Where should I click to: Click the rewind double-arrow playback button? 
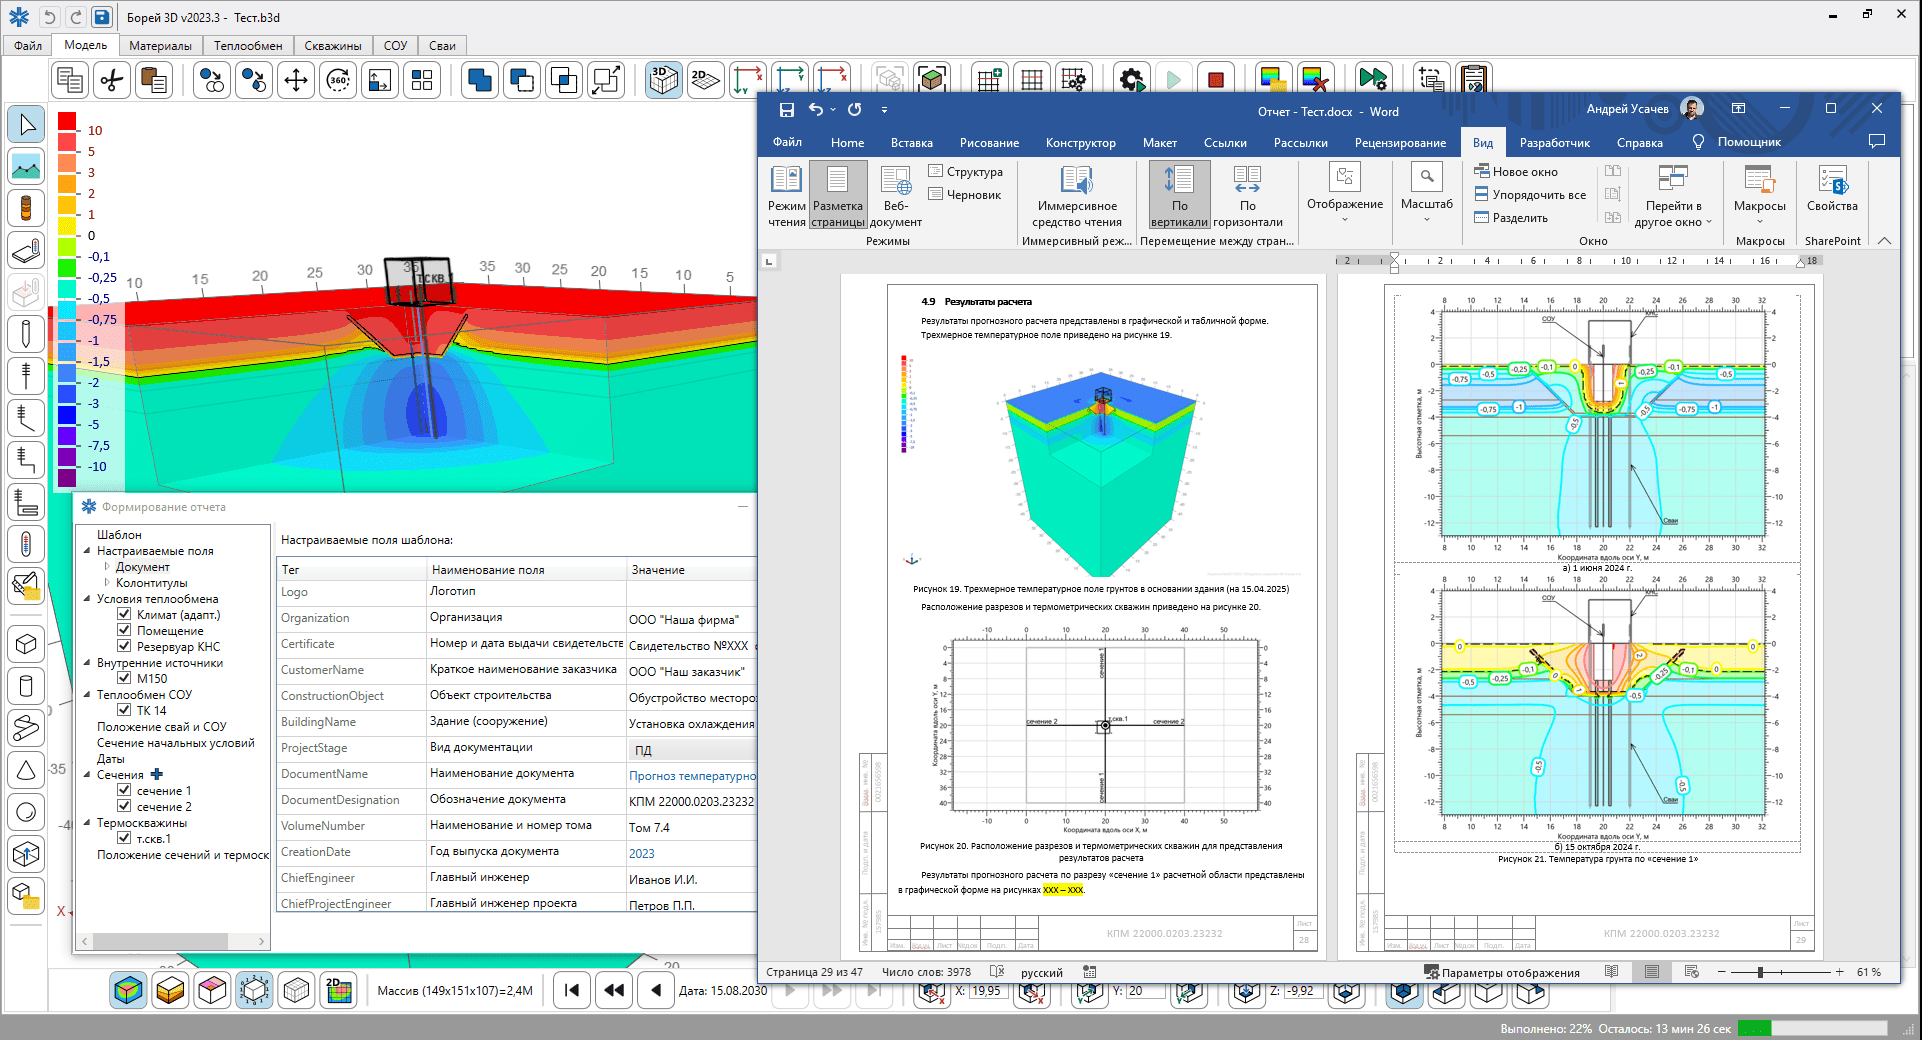pyautogui.click(x=614, y=990)
